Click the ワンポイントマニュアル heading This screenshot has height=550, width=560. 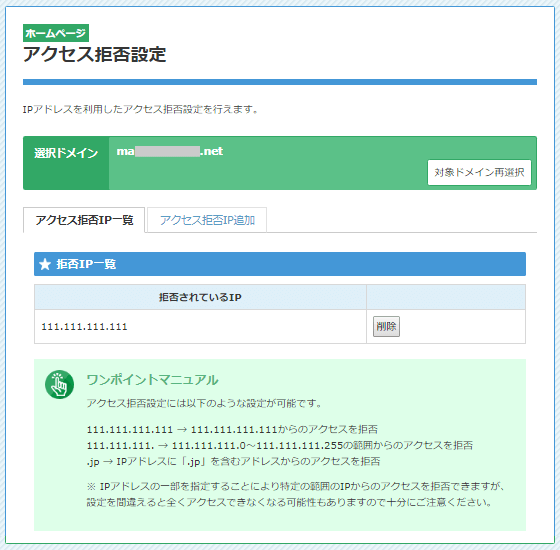point(152,380)
